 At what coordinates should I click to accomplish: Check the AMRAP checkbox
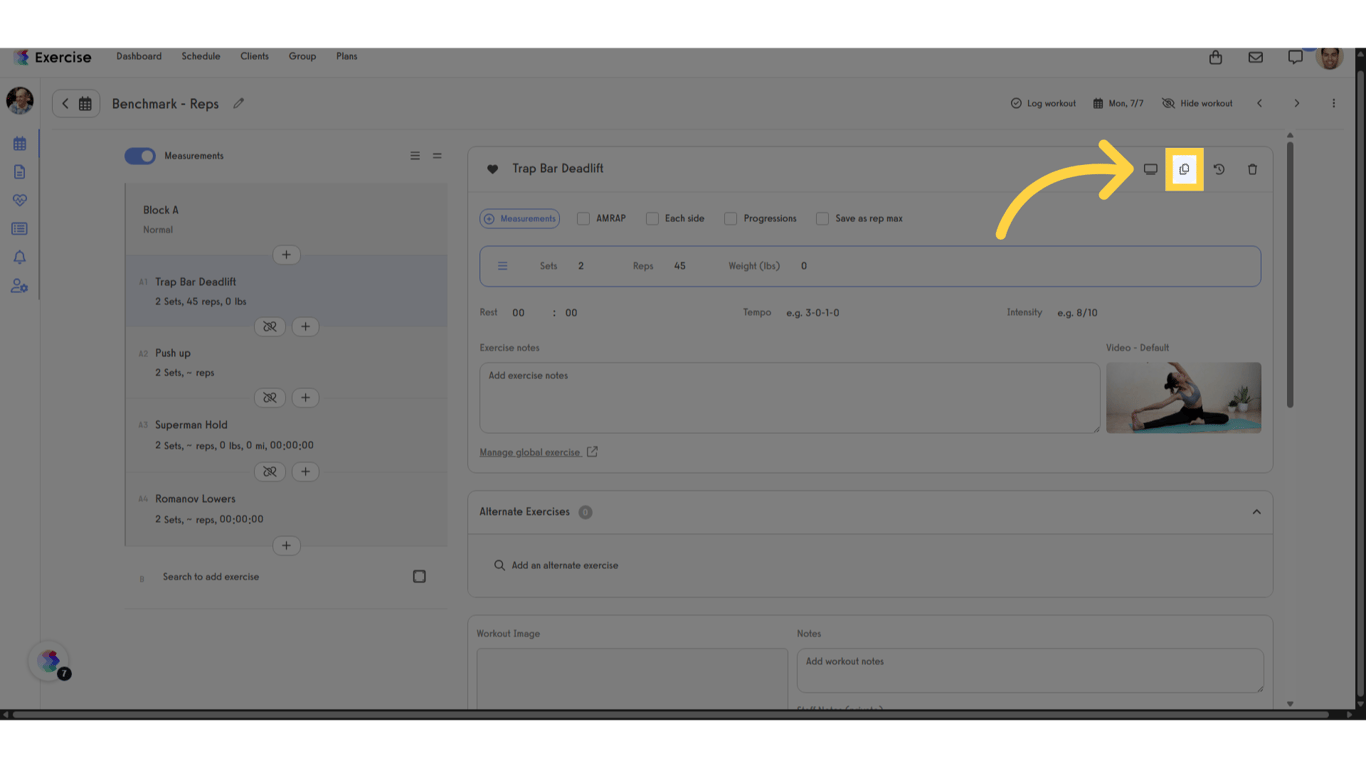(583, 218)
